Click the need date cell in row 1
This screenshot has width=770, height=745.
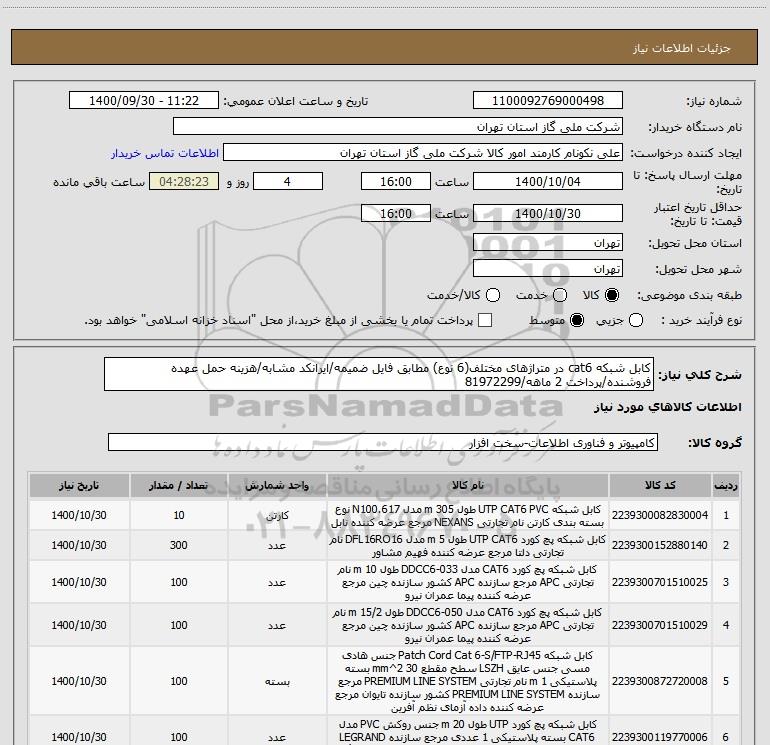79,515
